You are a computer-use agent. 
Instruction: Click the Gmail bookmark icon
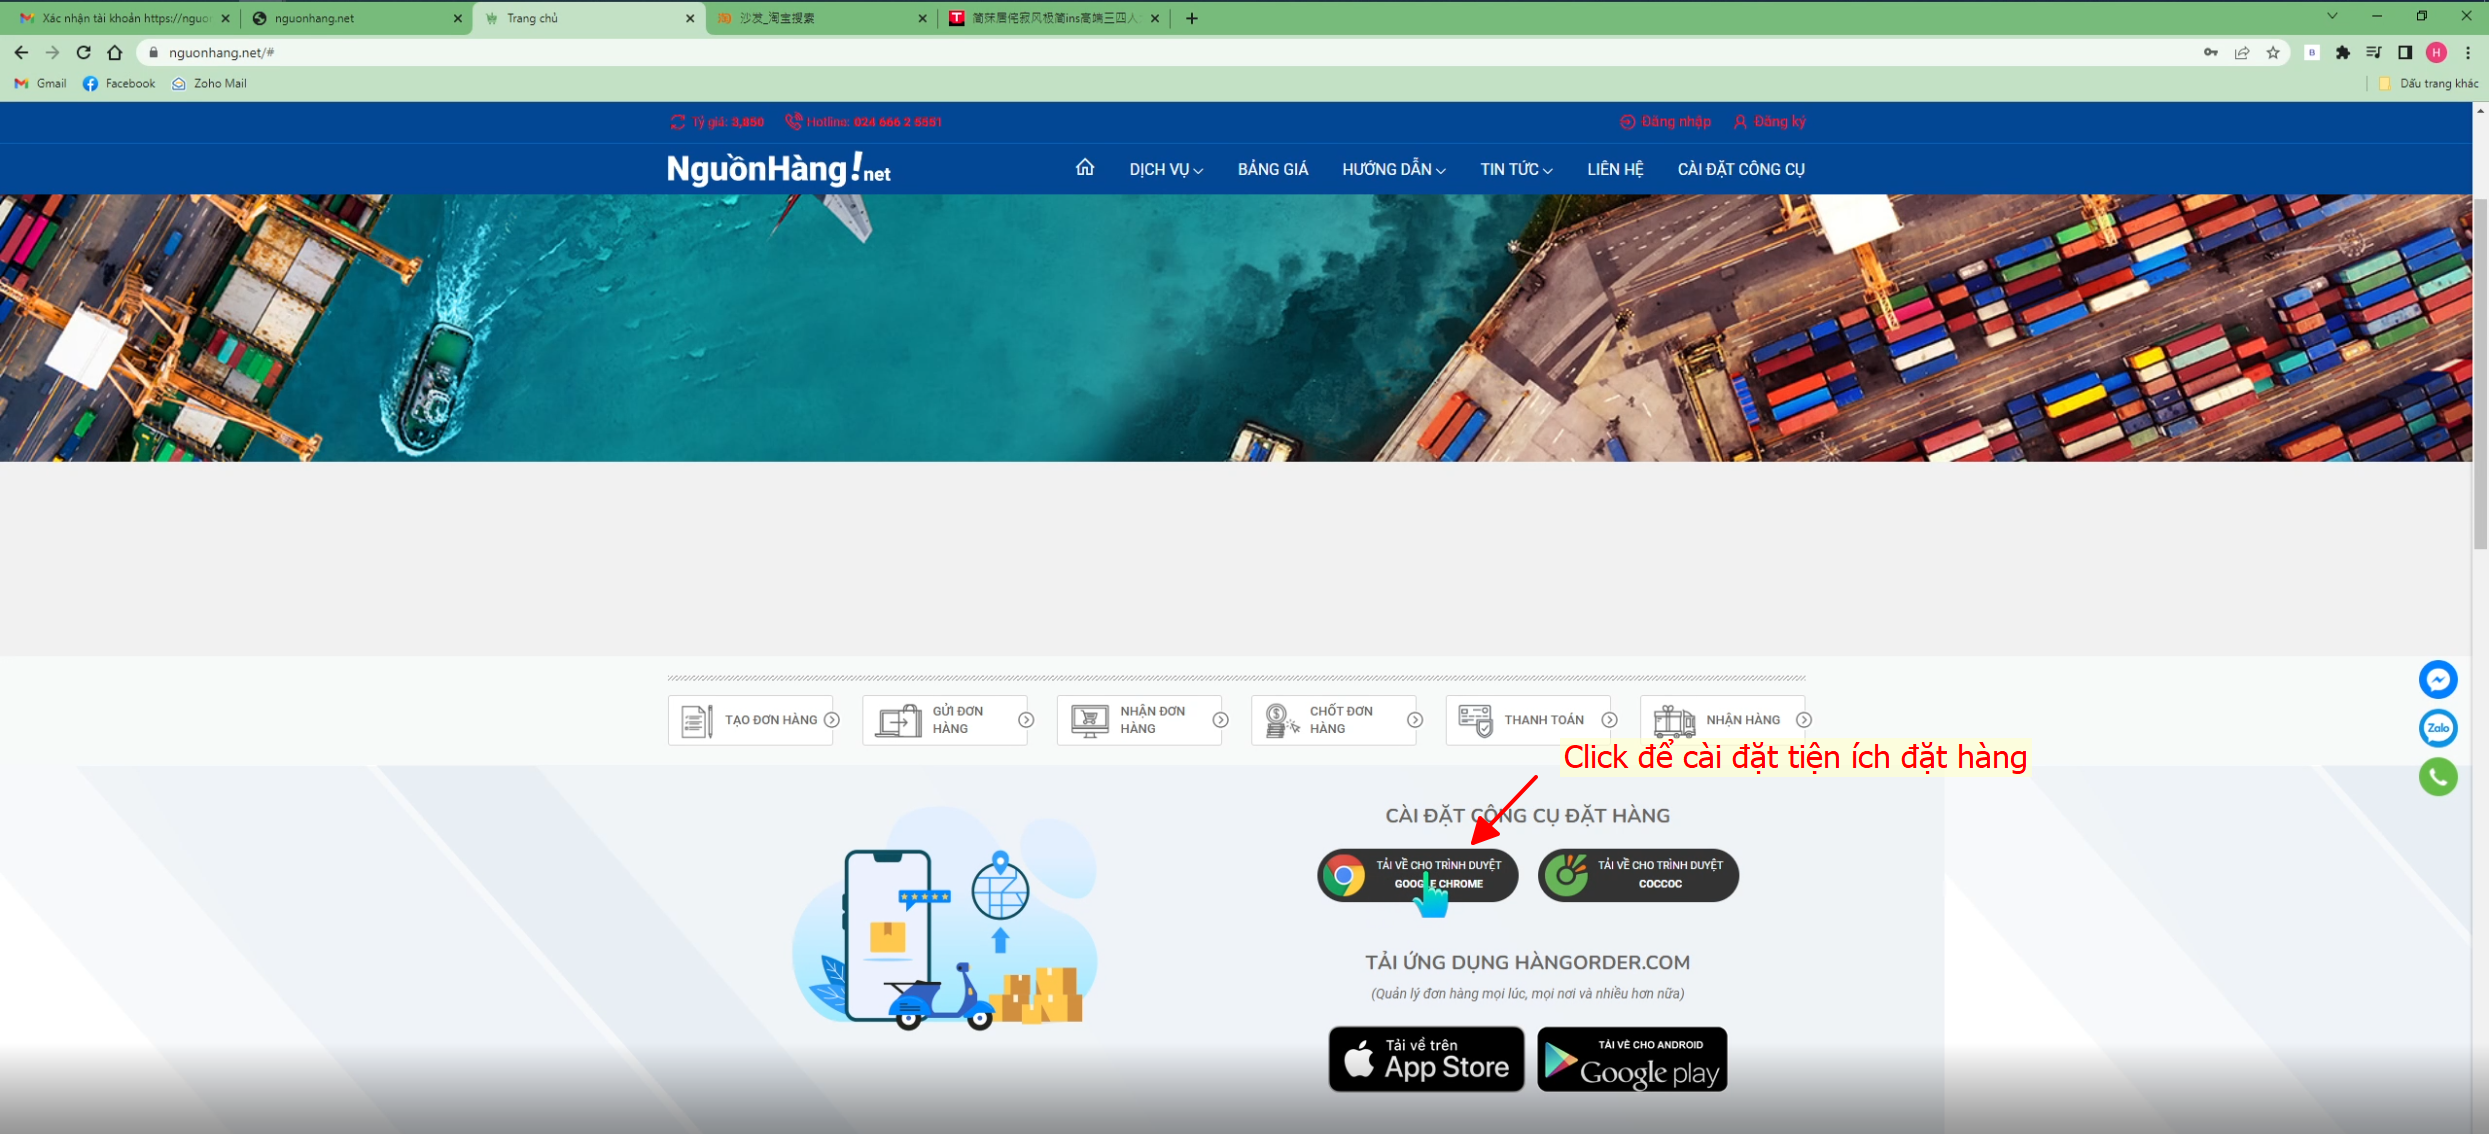tap(22, 83)
